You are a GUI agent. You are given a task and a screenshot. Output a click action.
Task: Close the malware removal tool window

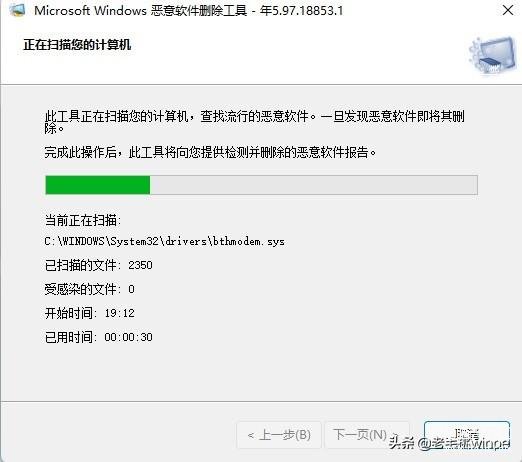(x=508, y=10)
